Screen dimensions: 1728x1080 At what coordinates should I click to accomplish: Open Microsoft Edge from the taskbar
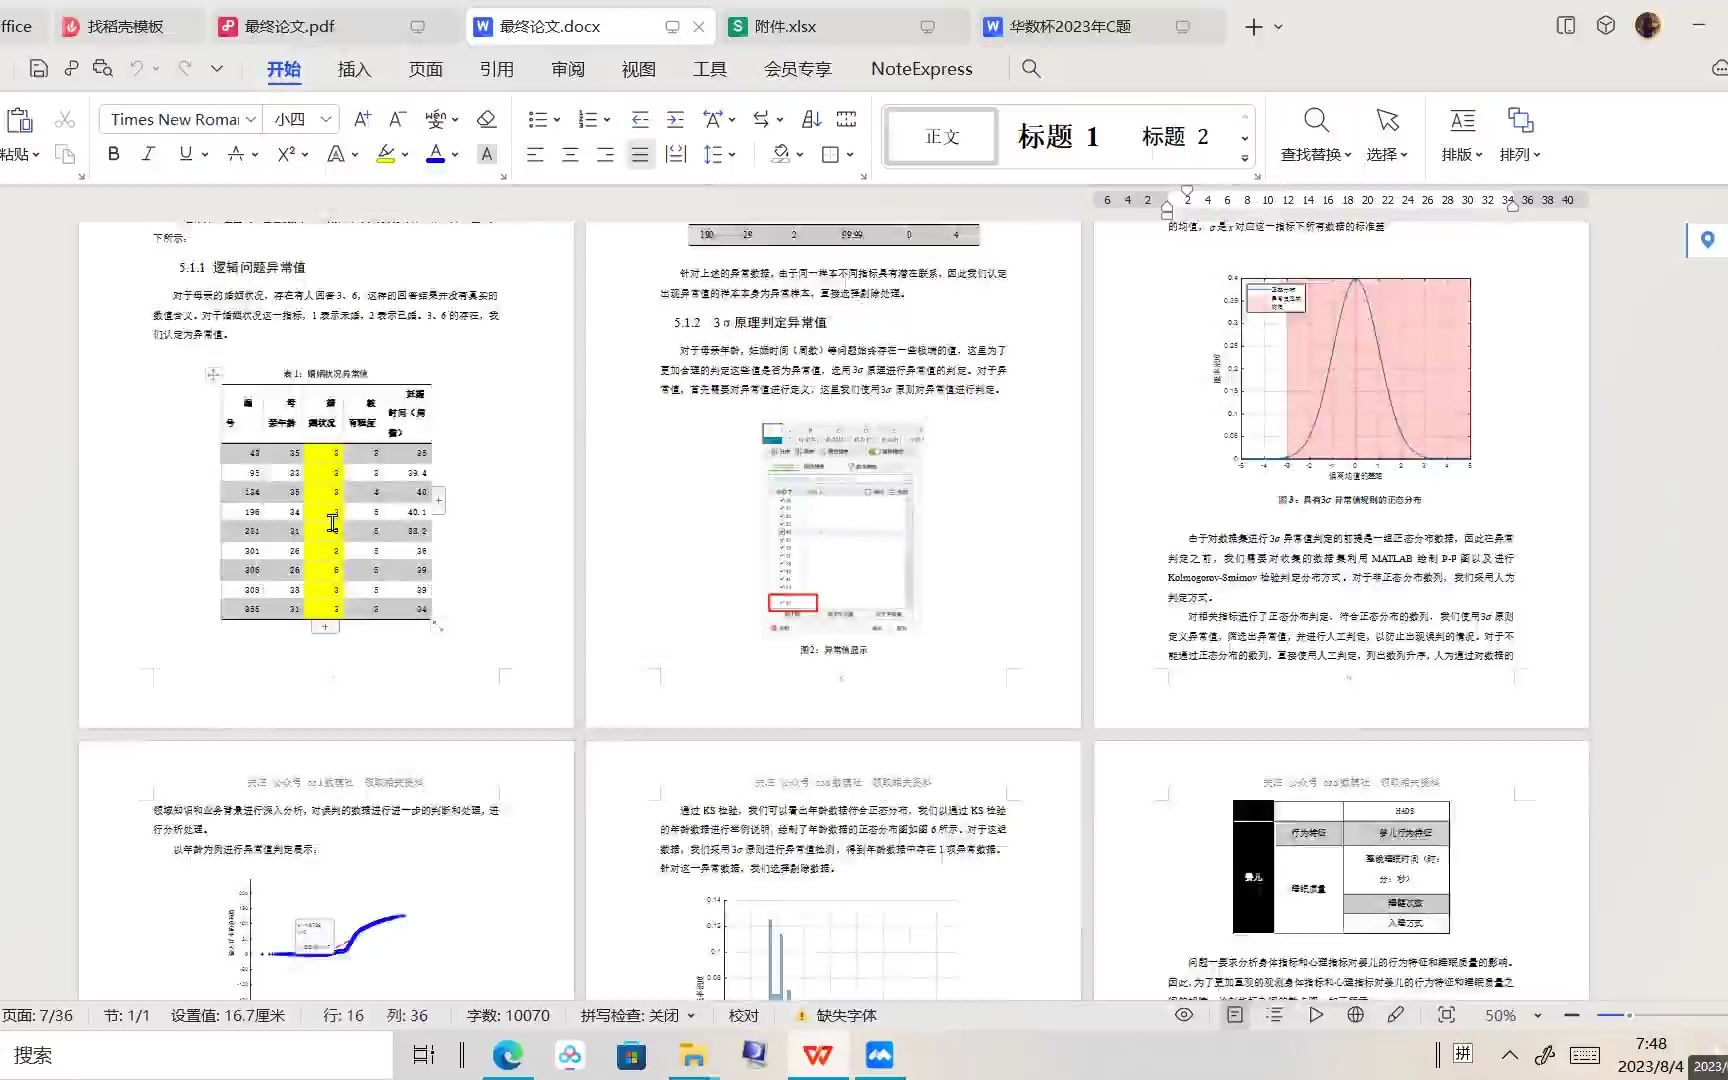(507, 1055)
